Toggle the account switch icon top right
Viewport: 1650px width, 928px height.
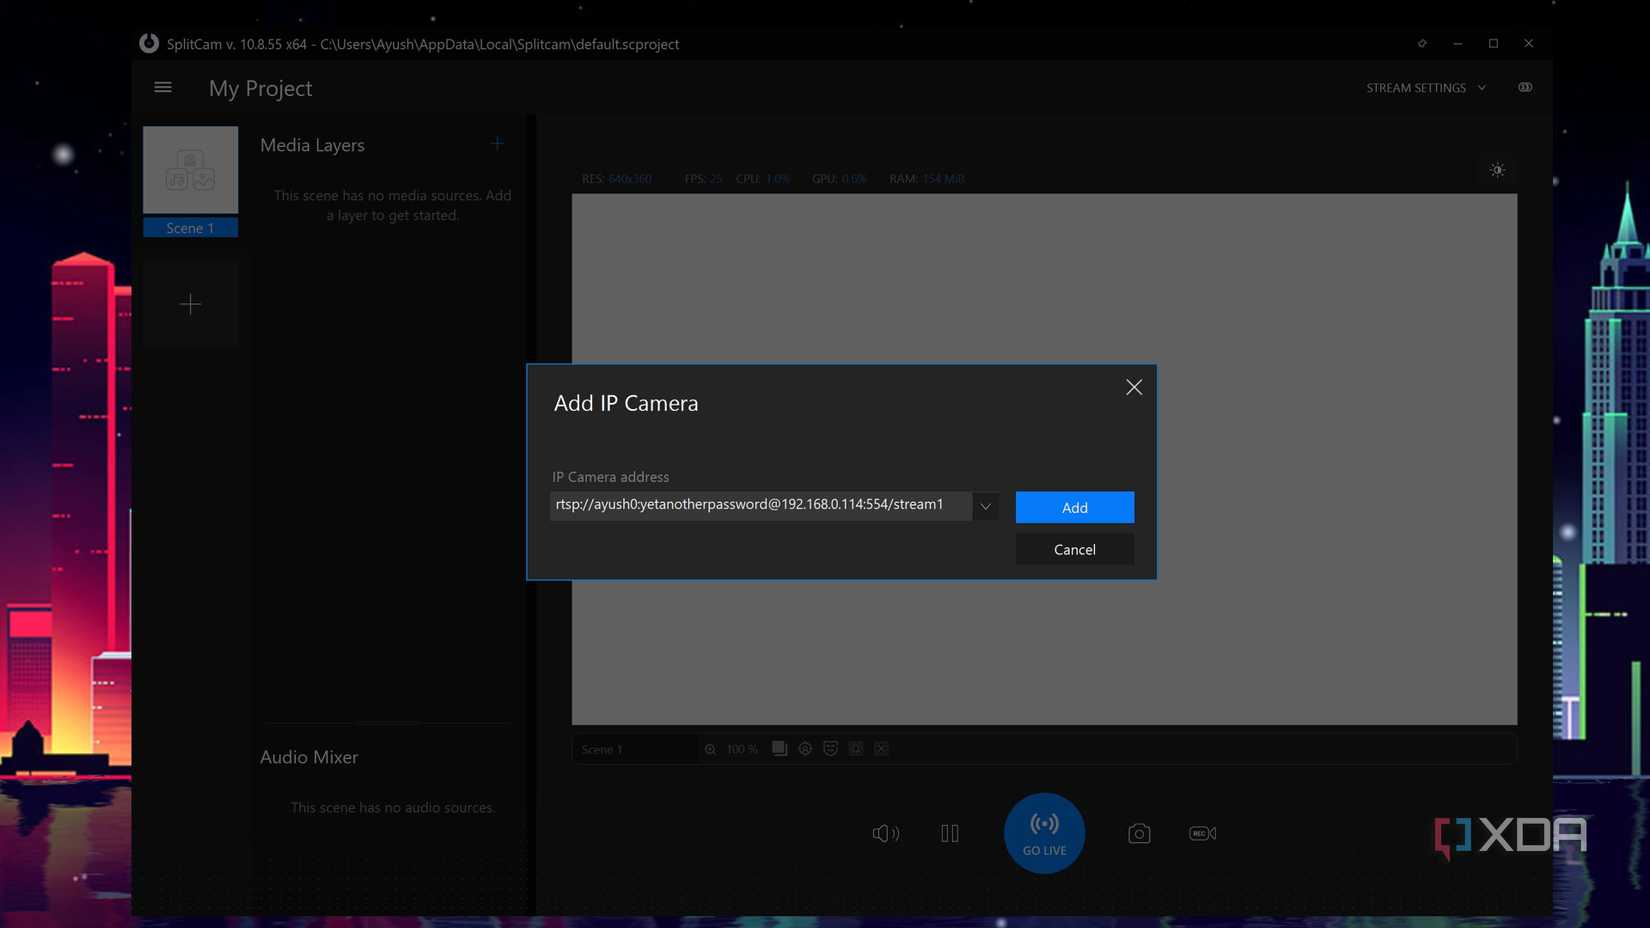[x=1524, y=87]
